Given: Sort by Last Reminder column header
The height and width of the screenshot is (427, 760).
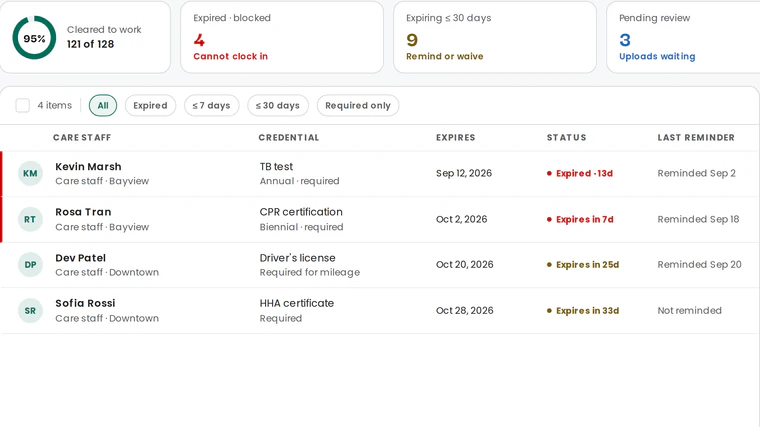Looking at the screenshot, I should 696,138.
